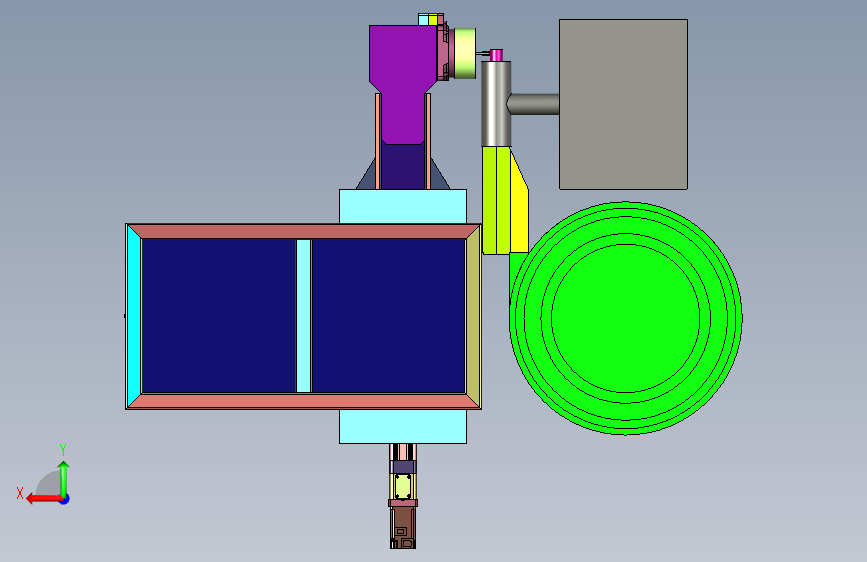Screen dimensions: 867x562
Task: Select left salmon vertical rail by hopper
Action: click(x=378, y=141)
